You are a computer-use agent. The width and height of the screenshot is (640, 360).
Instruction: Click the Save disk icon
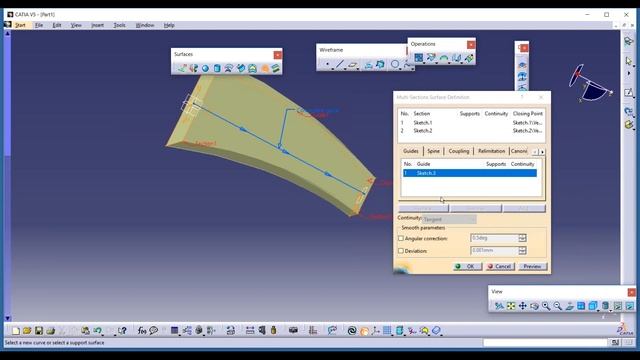(39, 331)
